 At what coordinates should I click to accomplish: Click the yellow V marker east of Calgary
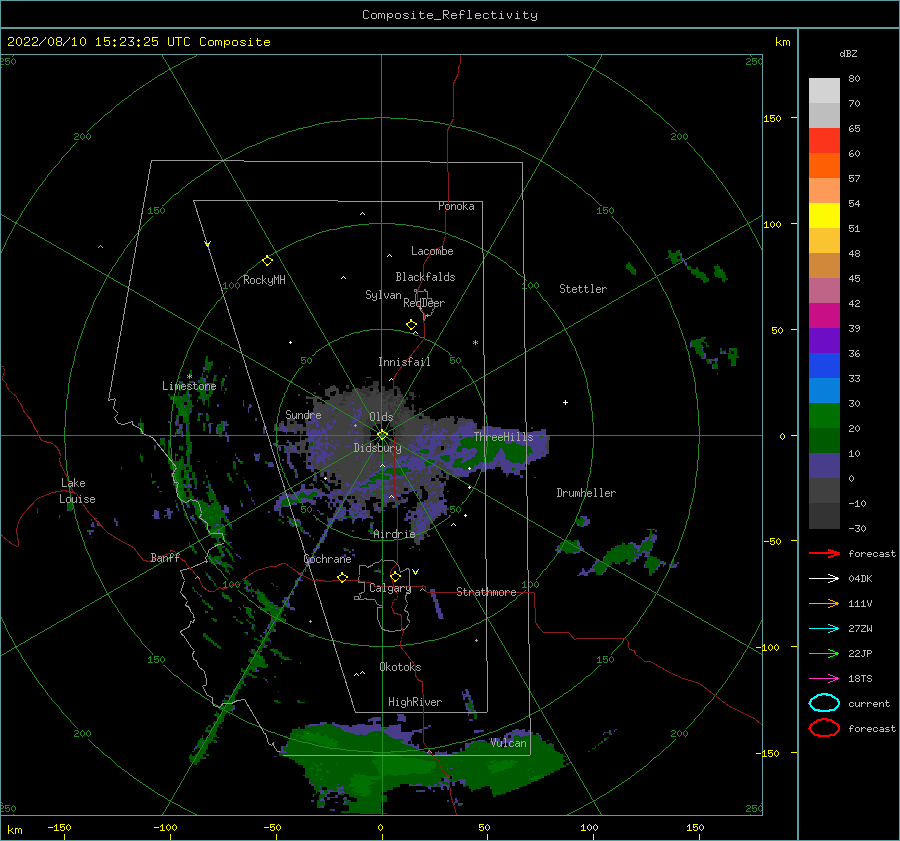(415, 572)
